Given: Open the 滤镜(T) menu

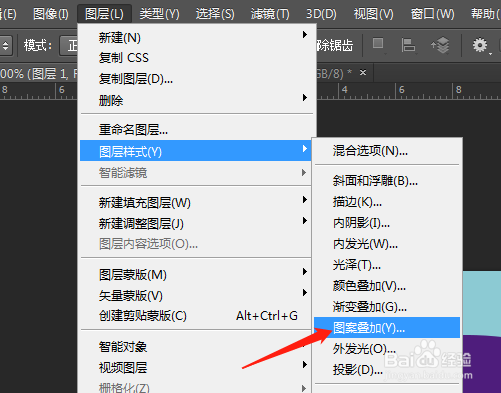Looking at the screenshot, I should [270, 14].
